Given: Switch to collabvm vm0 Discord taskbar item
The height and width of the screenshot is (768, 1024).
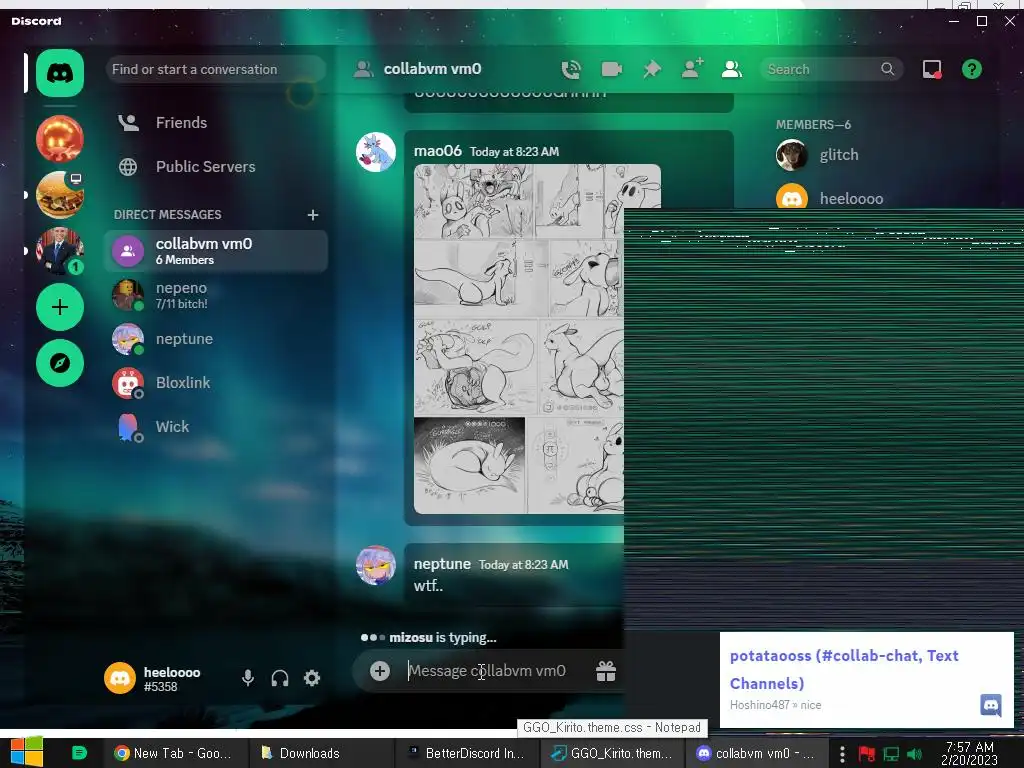Looking at the screenshot, I should pyautogui.click(x=758, y=753).
